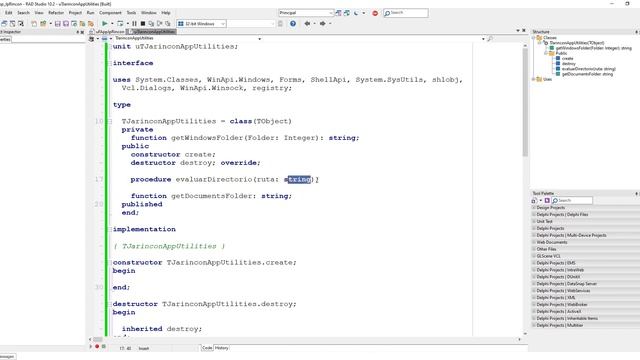Open the Refactor menu
Screen dimensions: 640x360
(56, 13)
